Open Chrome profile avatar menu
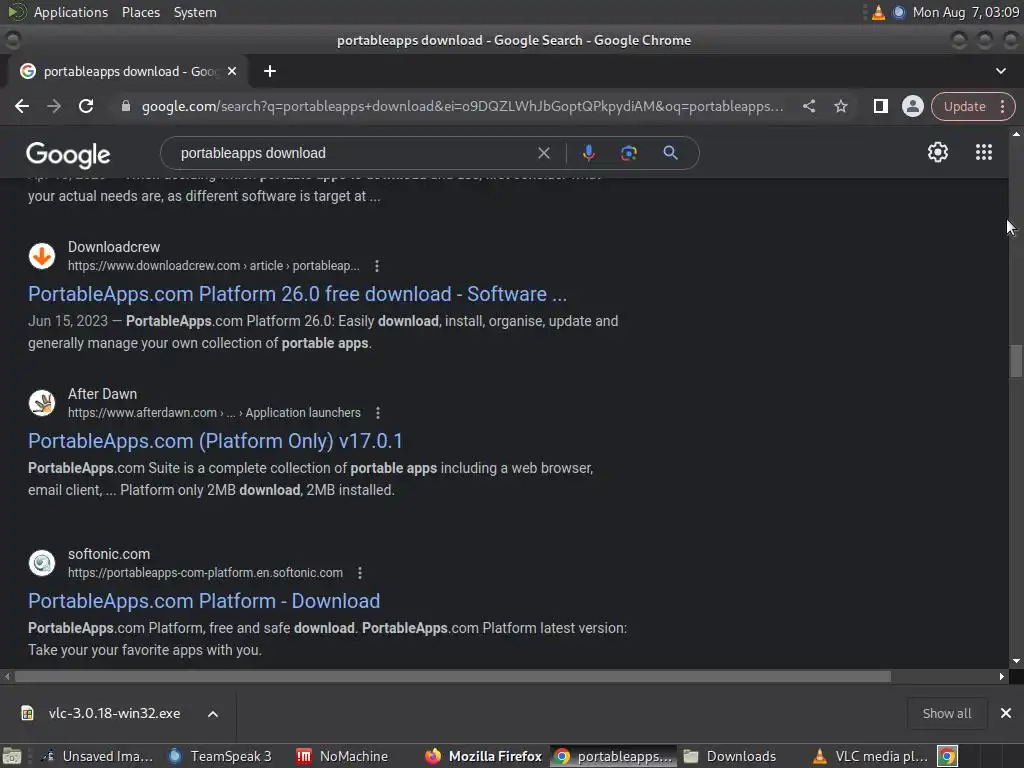The image size is (1024, 768). click(912, 106)
